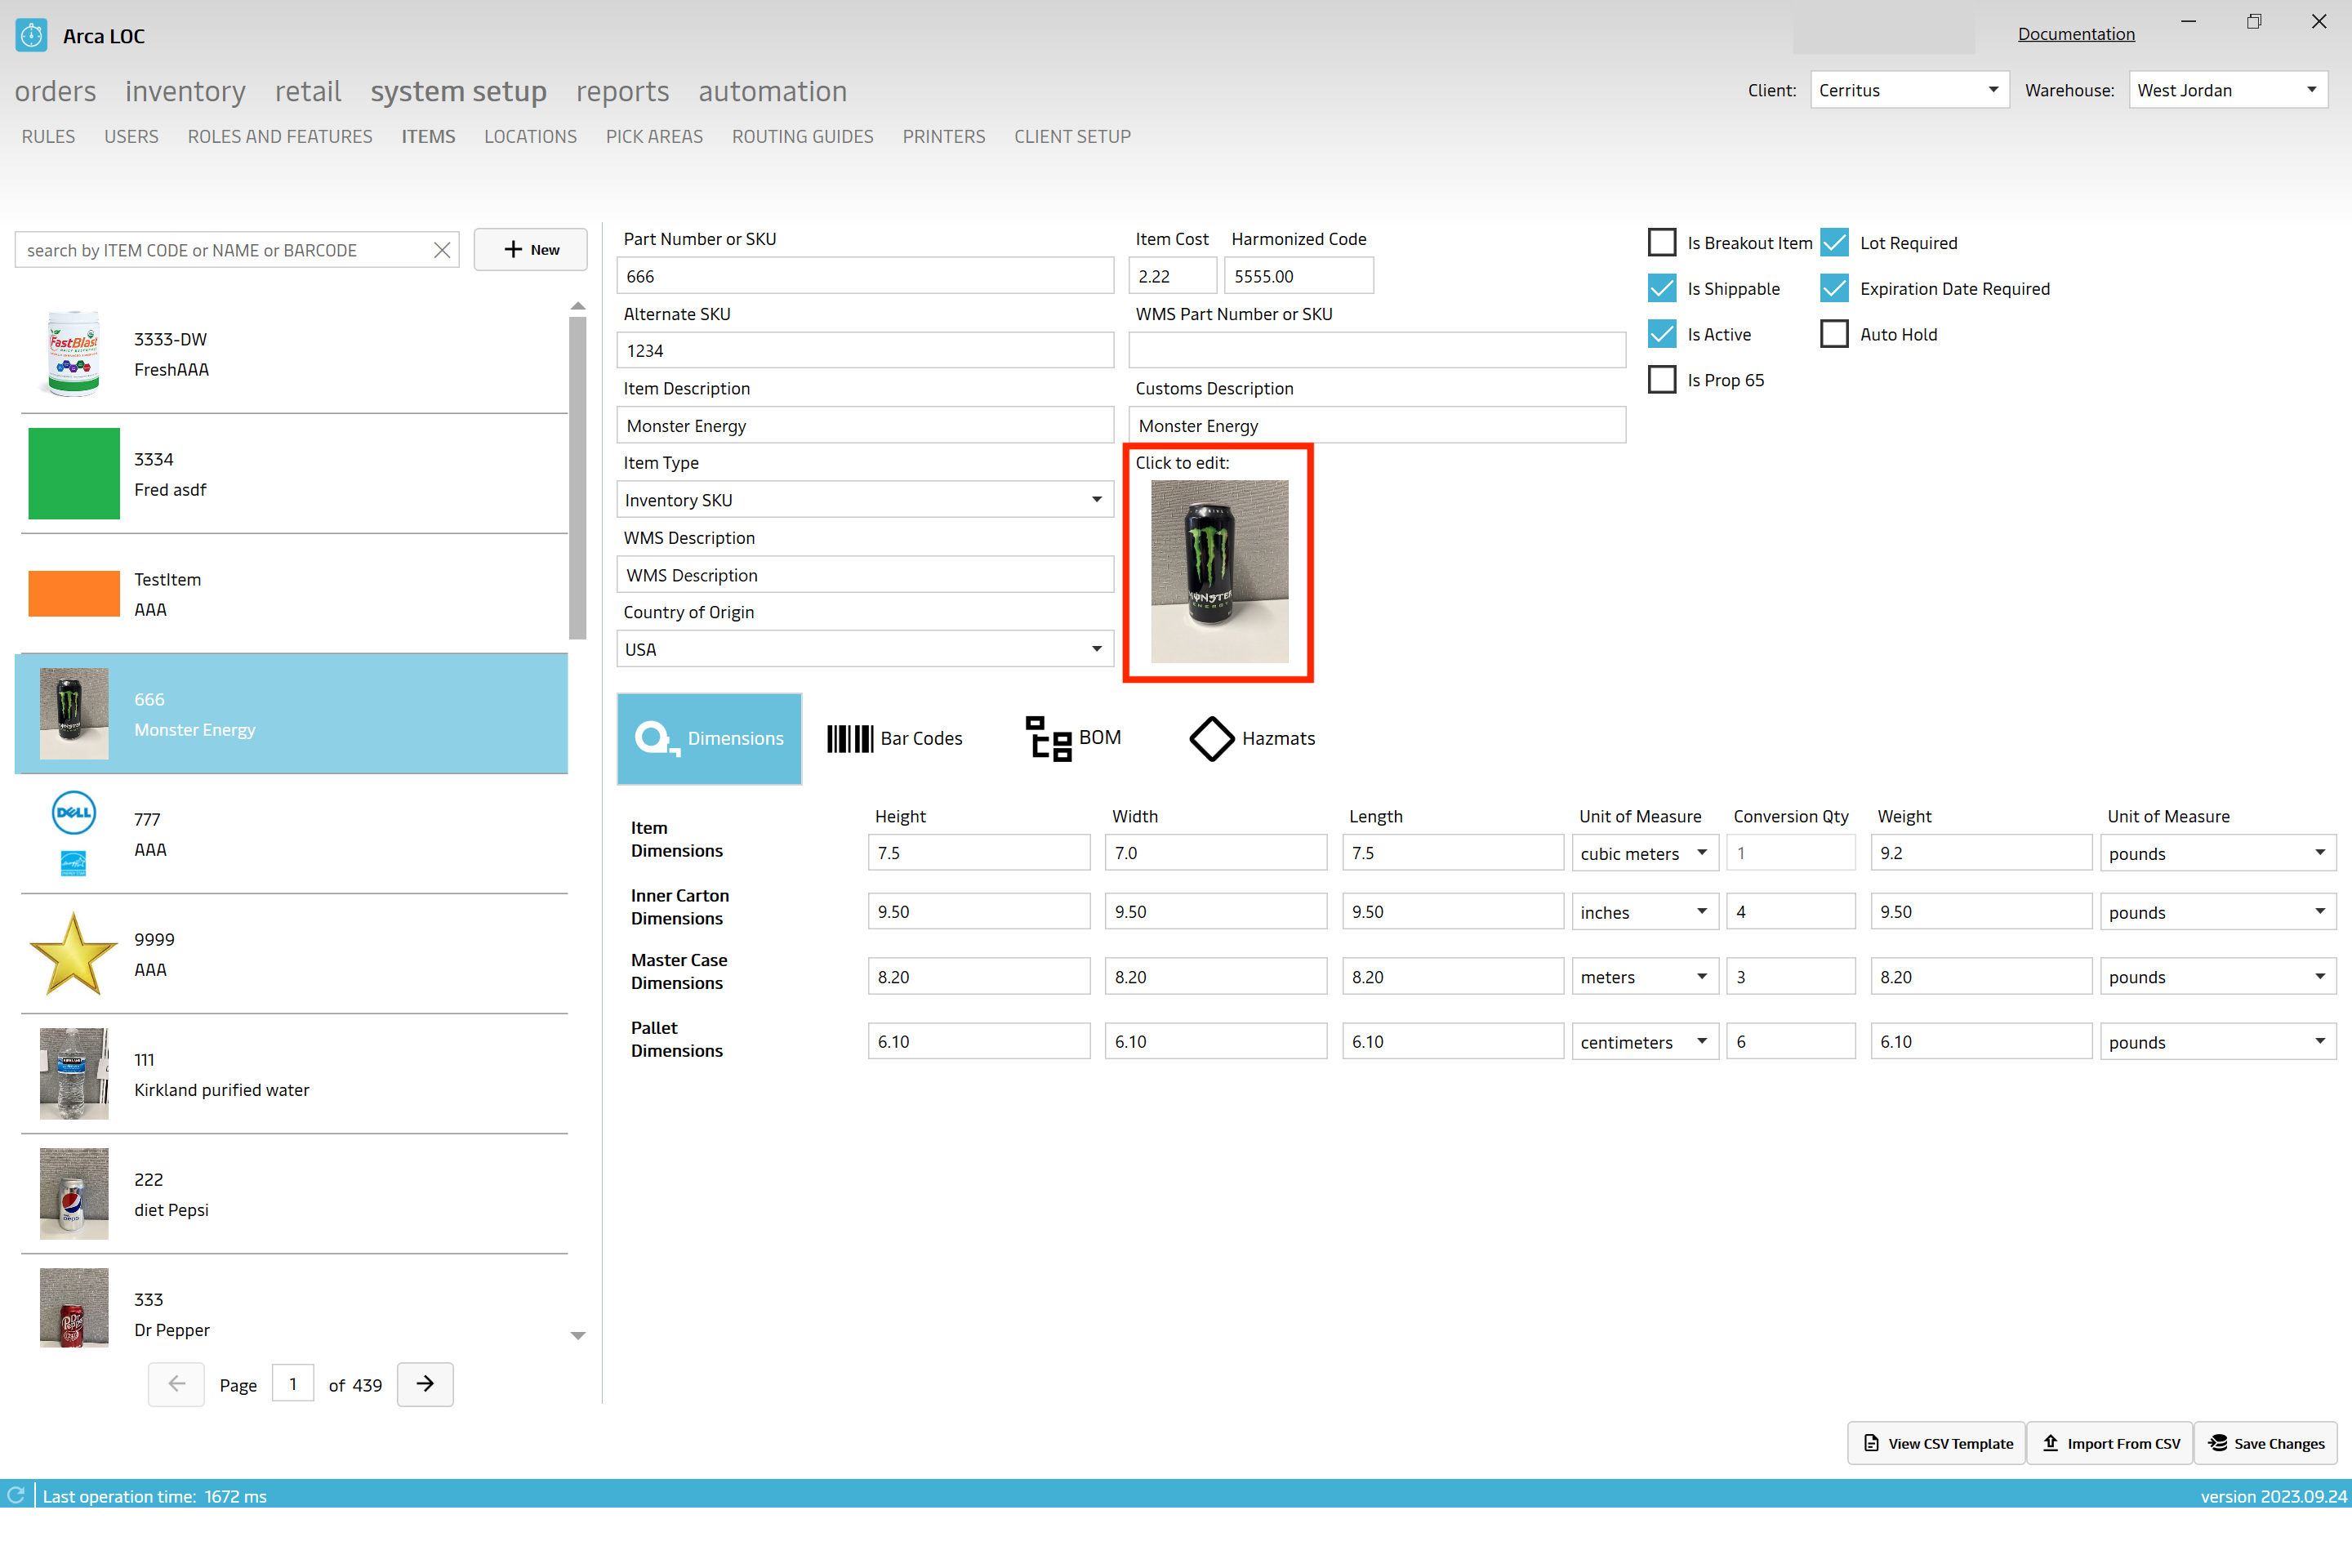
Task: Select the Dell 777 item icon
Action: pyautogui.click(x=74, y=833)
